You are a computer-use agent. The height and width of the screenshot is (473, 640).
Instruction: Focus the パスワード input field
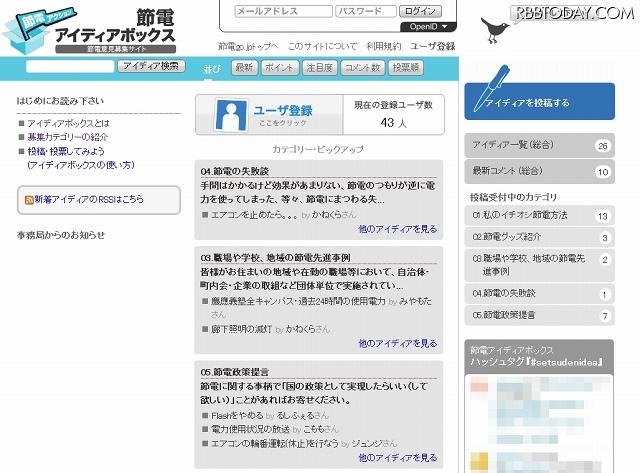click(x=366, y=11)
